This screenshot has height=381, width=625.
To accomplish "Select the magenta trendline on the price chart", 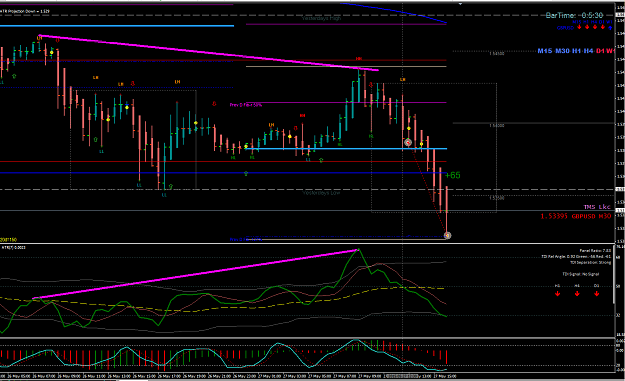I will point(209,53).
